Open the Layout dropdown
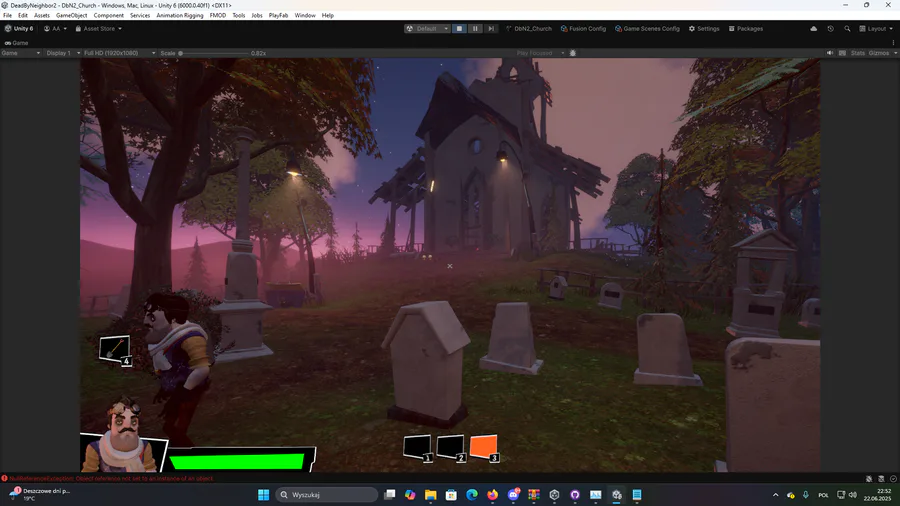This screenshot has height=506, width=900. (x=876, y=29)
